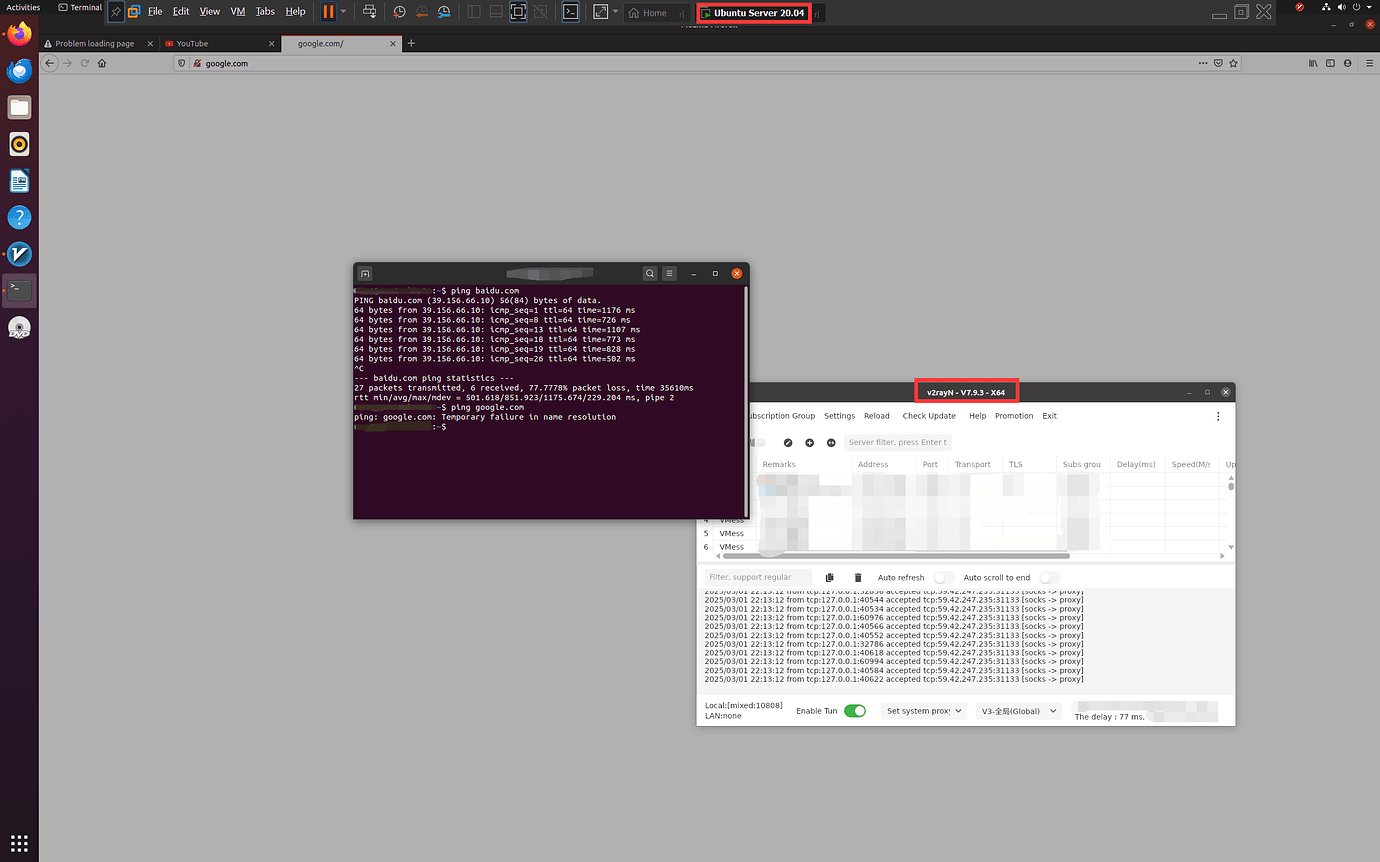Click the full screen mode icon in VMware
The height and width of the screenshot is (862, 1380).
tap(518, 12)
